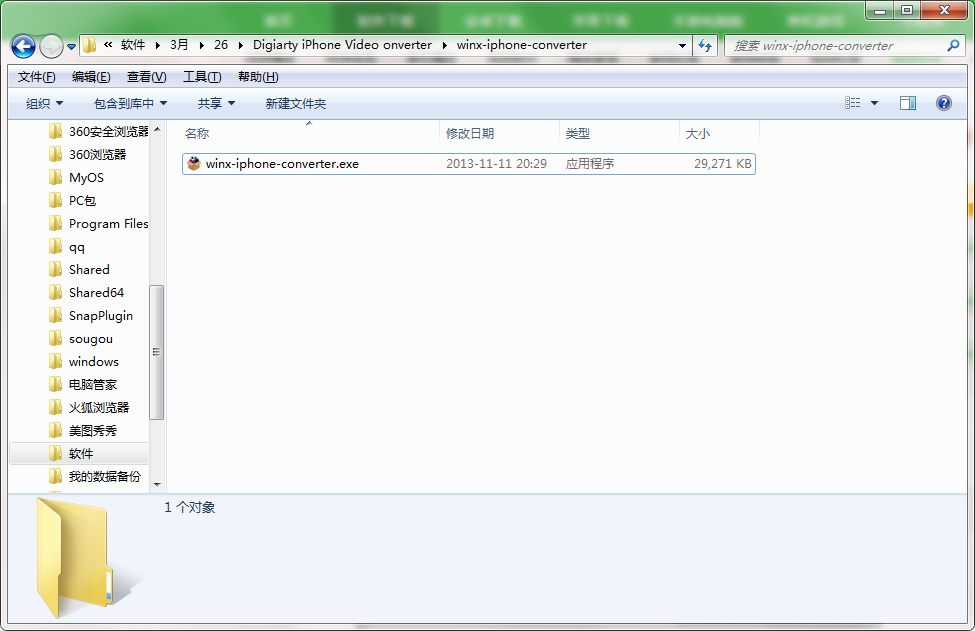Open help with the blue question icon

click(x=943, y=103)
